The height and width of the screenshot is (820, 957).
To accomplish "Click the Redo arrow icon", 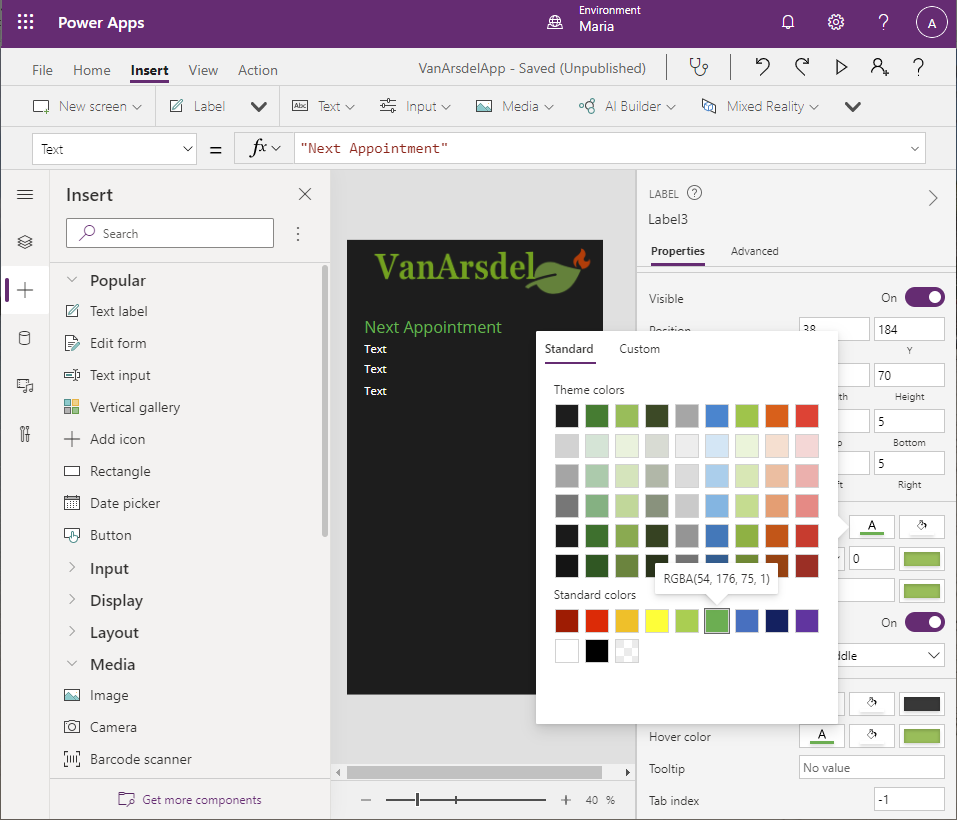I will coord(802,67).
